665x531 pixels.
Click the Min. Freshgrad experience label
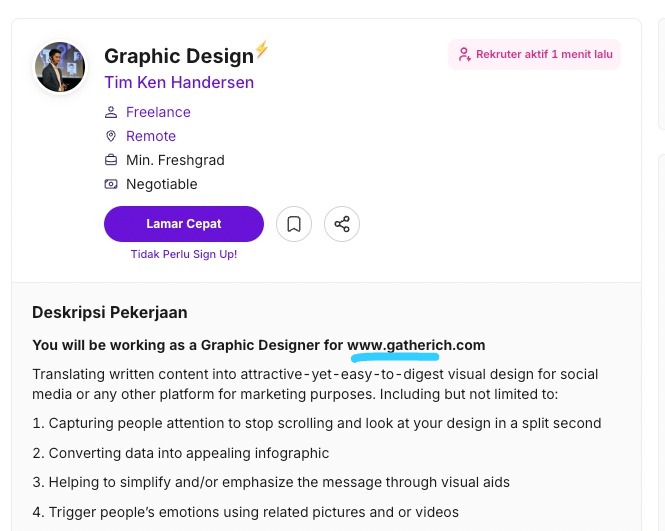(175, 160)
